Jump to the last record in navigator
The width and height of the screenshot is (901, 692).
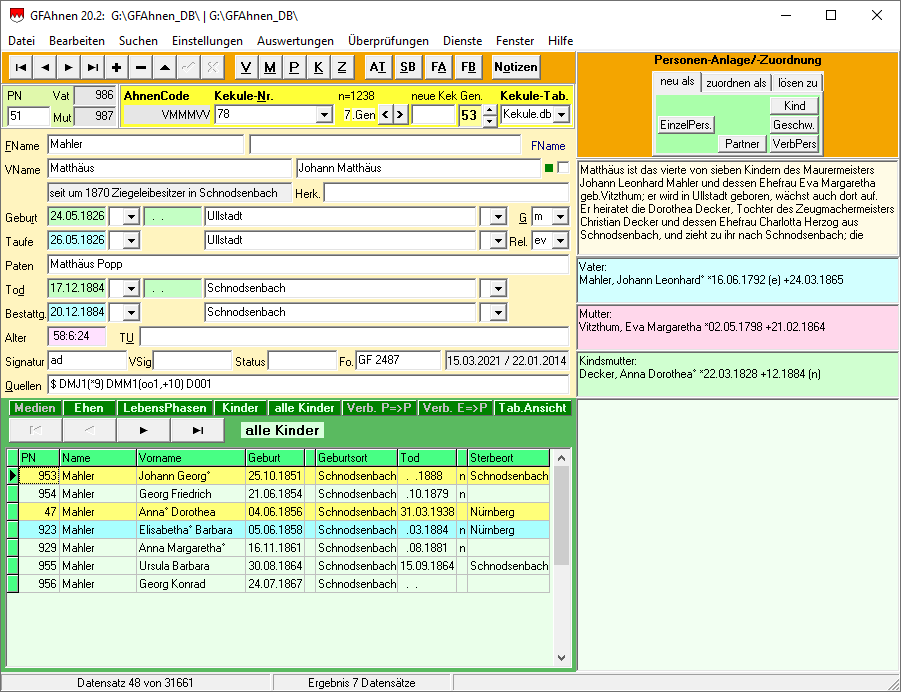click(92, 67)
